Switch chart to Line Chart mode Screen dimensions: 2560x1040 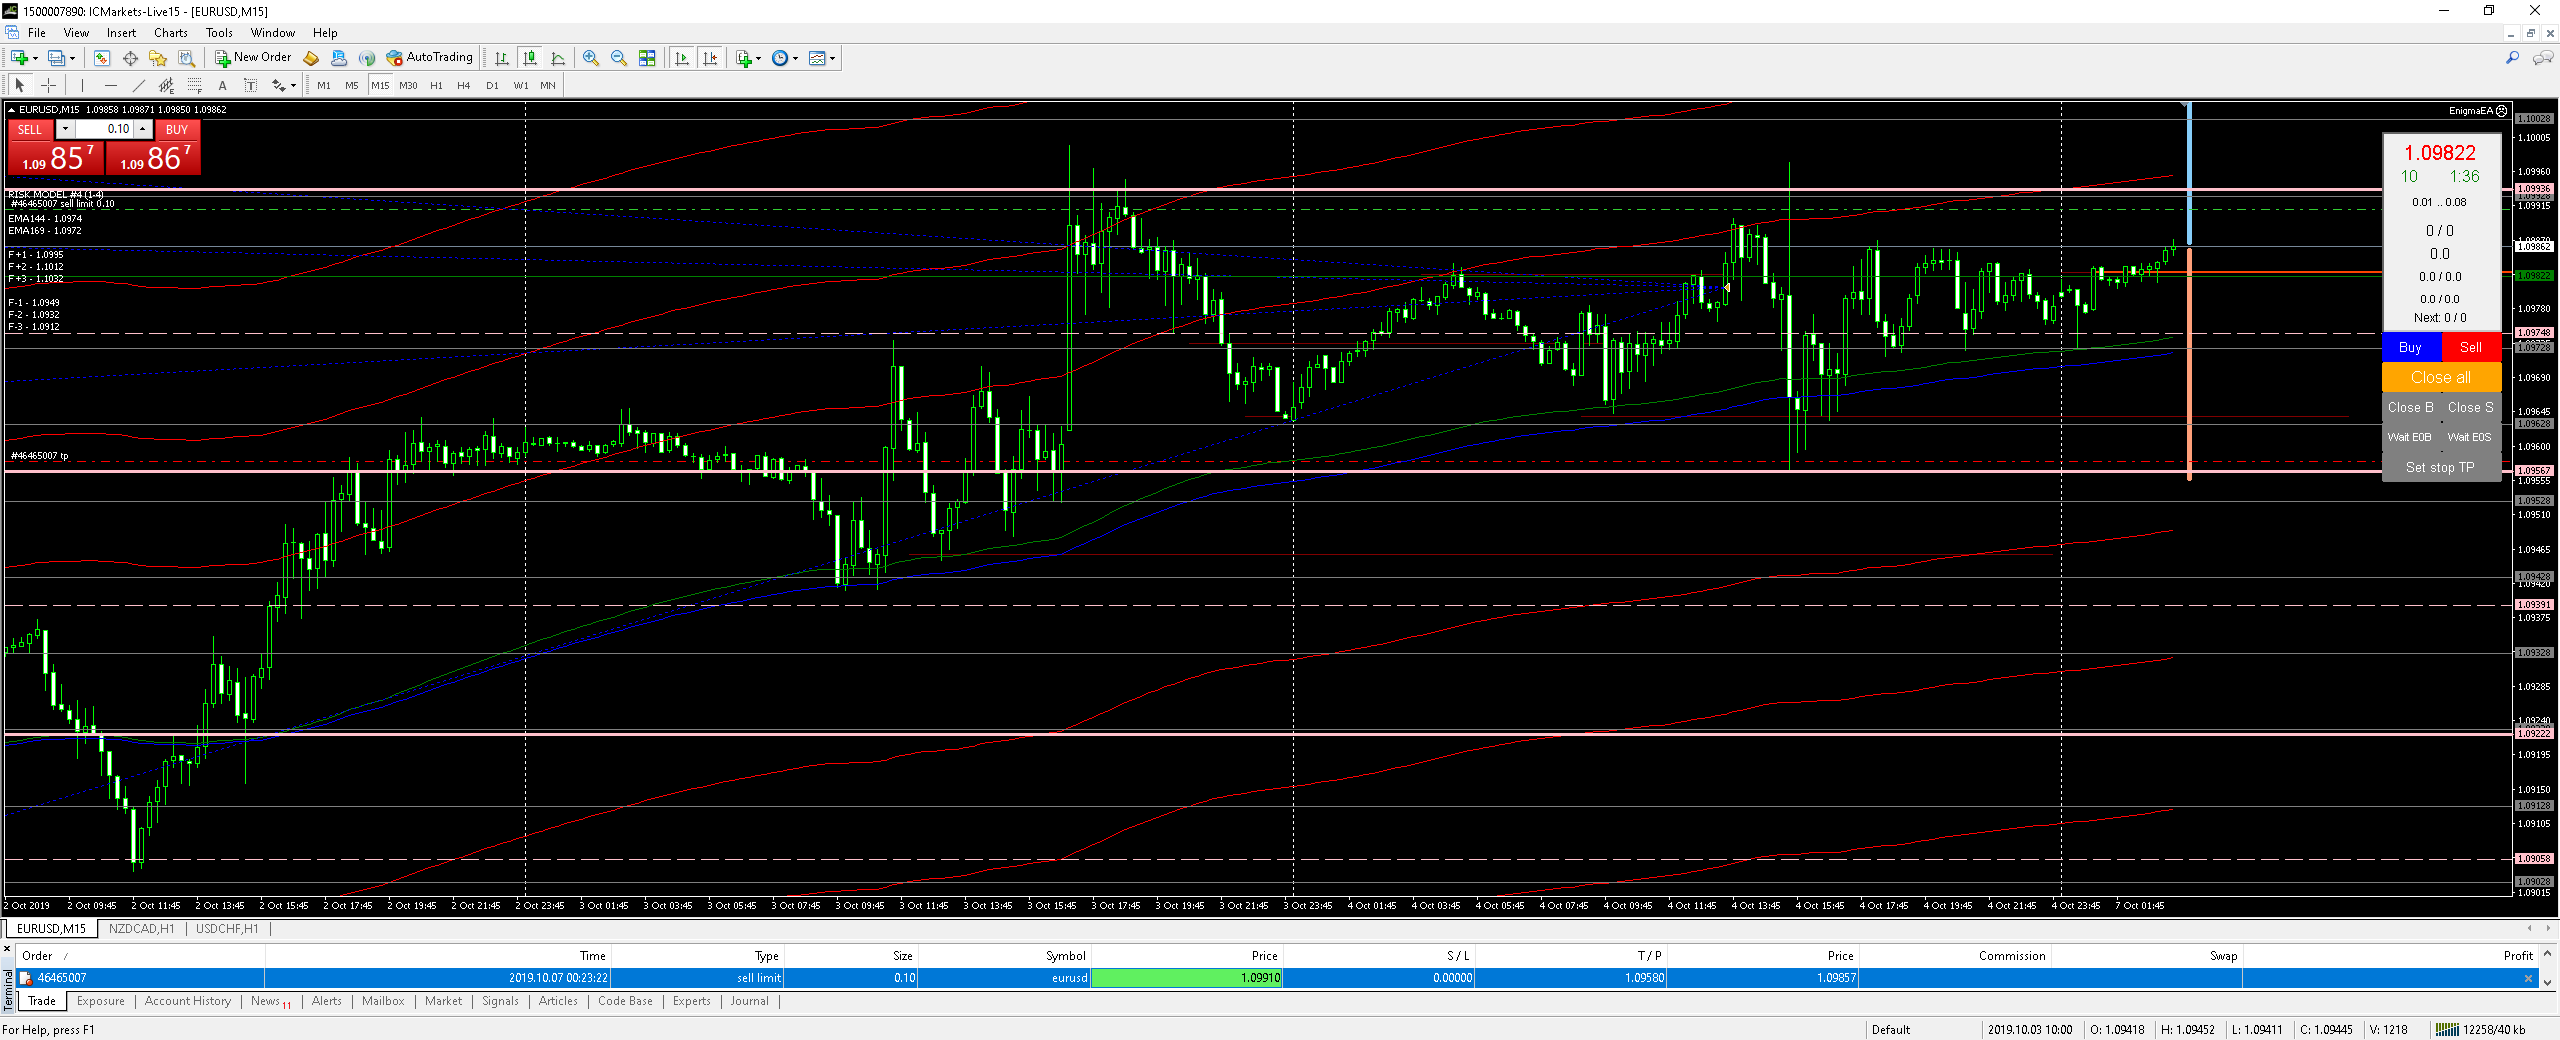[558, 58]
